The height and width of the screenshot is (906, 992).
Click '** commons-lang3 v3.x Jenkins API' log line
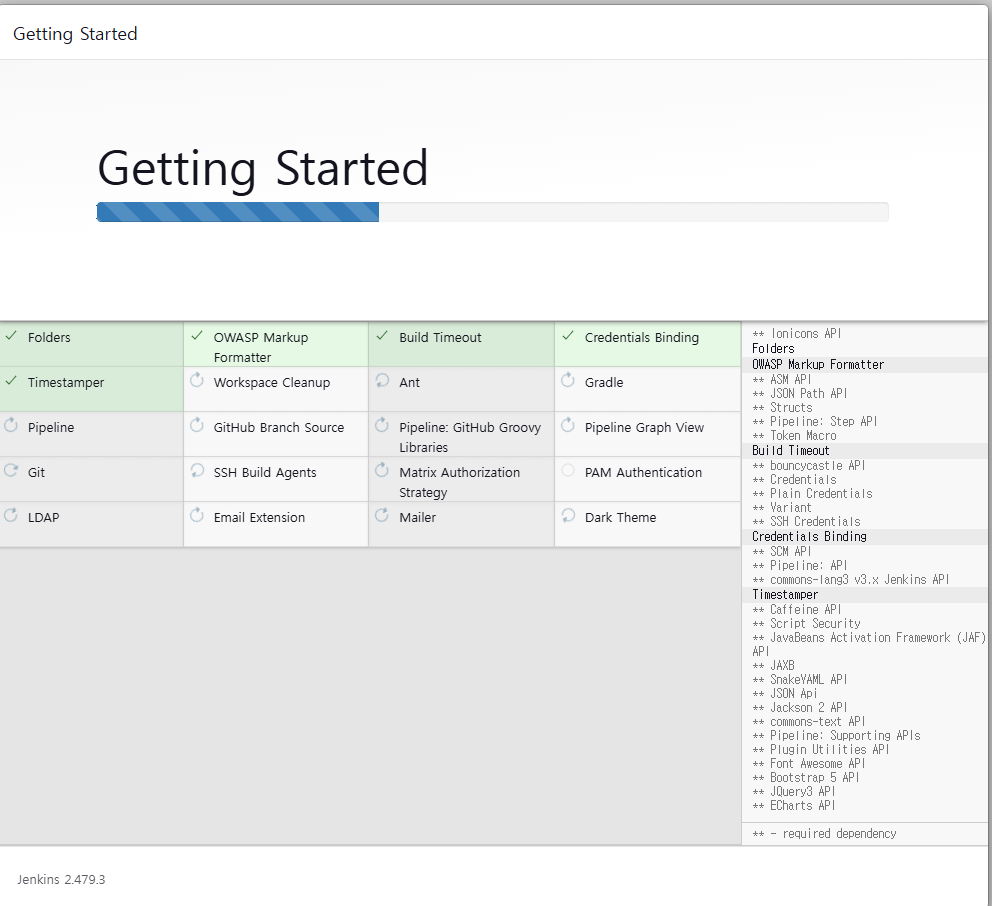click(851, 580)
